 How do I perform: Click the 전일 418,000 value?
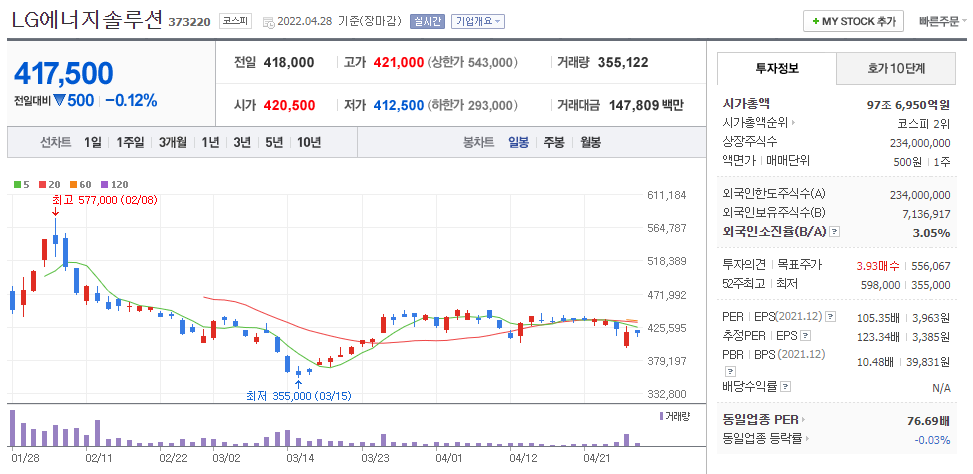[289, 62]
